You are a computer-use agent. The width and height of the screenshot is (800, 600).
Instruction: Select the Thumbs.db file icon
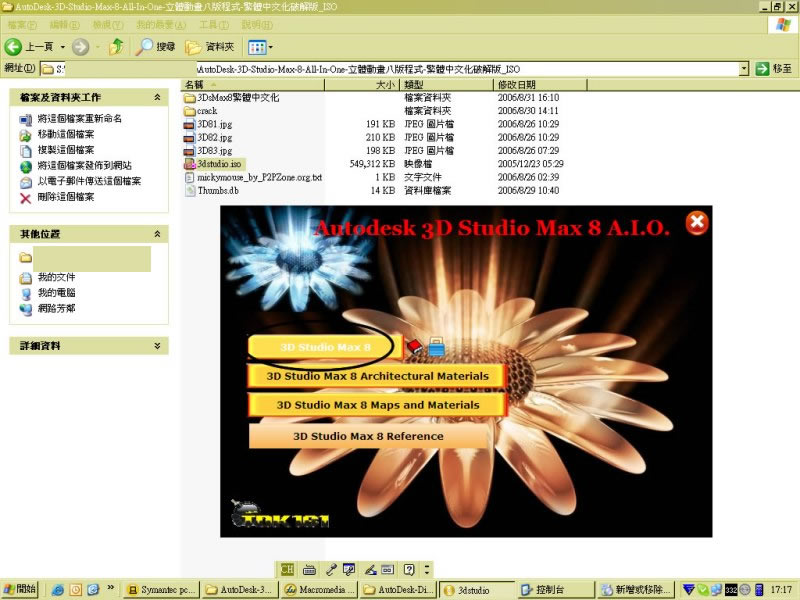tap(190, 190)
